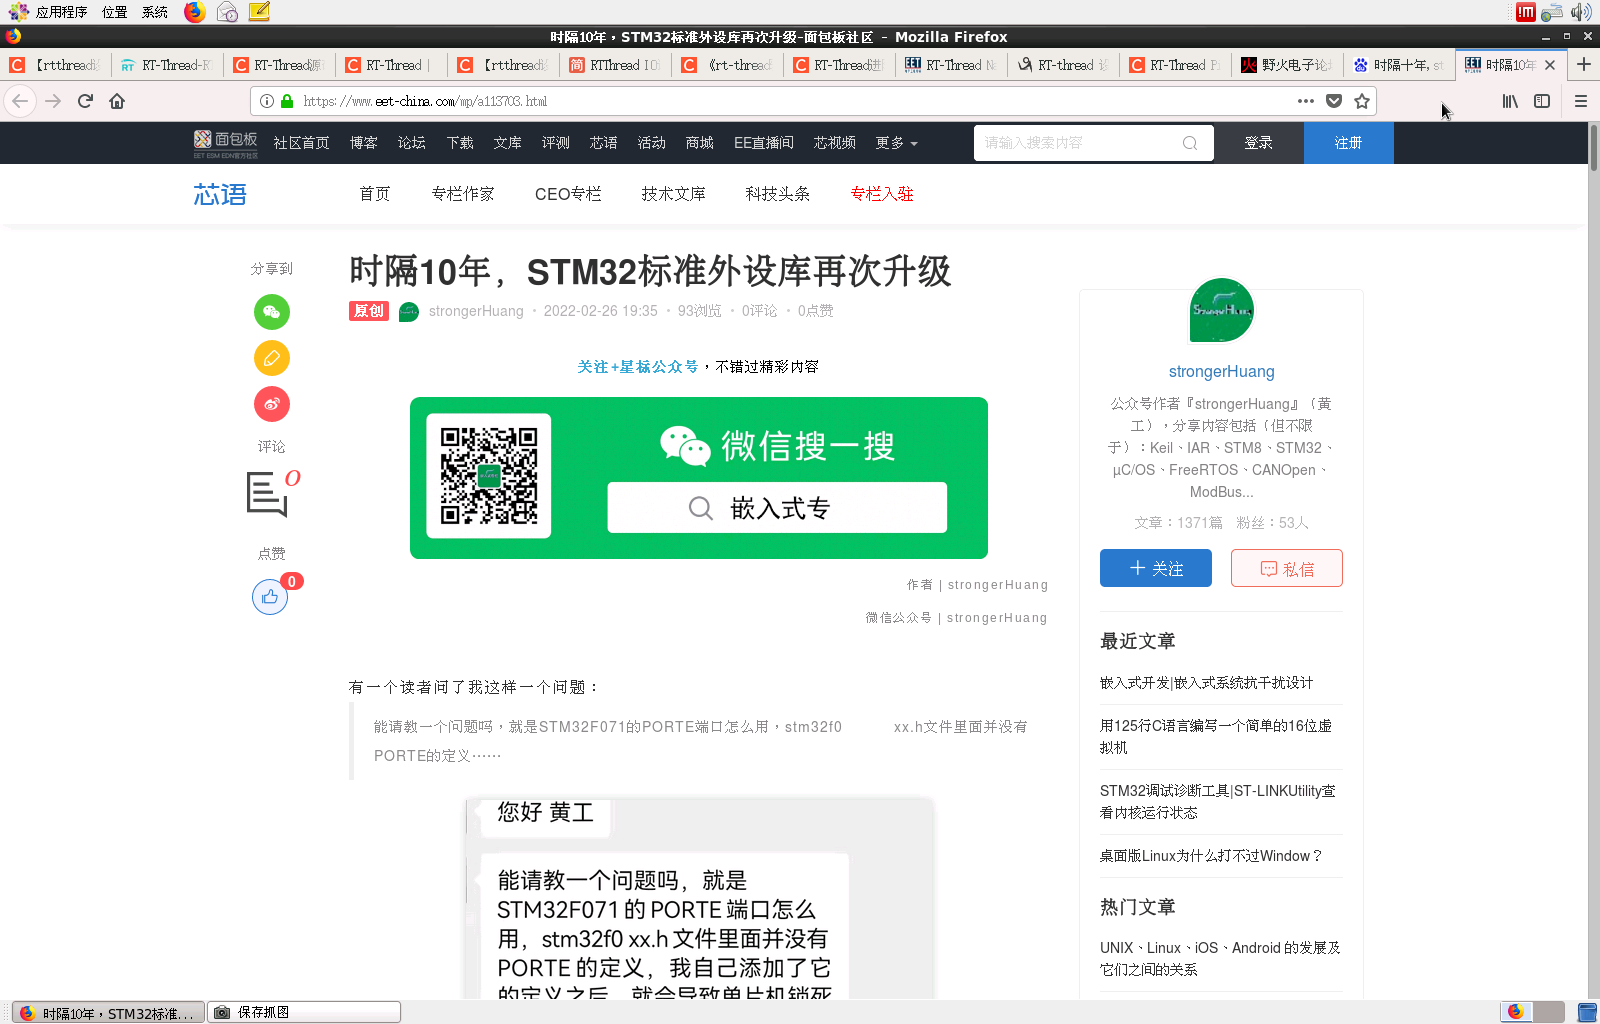Toggle Firefox sidebar icon
The image size is (1600, 1024).
(x=1542, y=101)
